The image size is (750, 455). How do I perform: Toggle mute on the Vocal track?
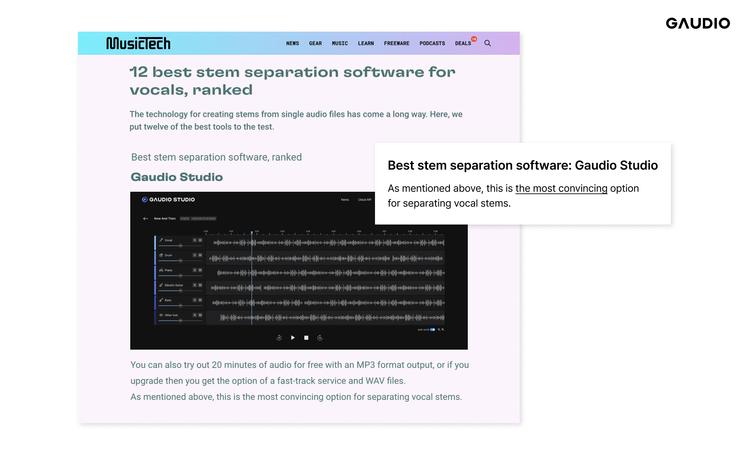point(193,241)
